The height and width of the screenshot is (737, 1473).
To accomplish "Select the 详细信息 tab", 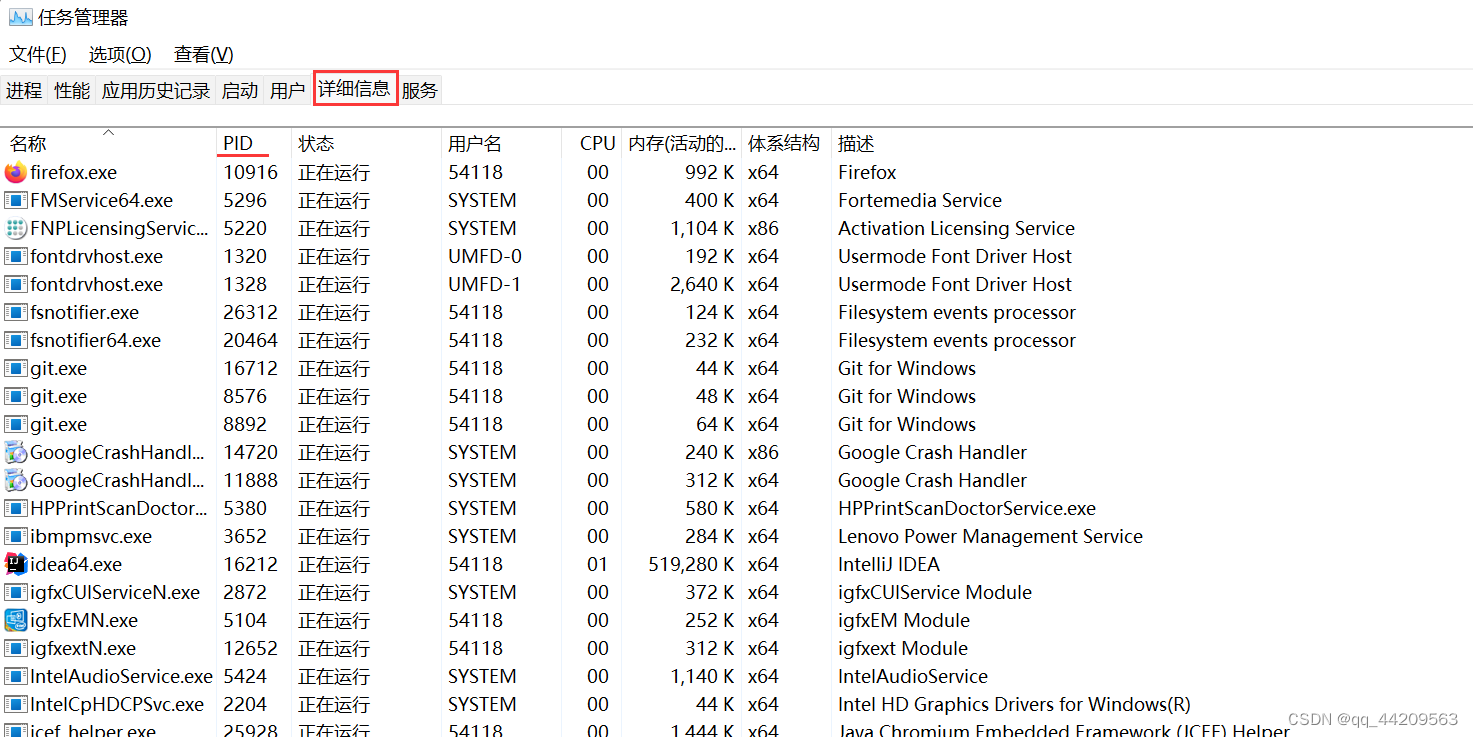I will 355,88.
